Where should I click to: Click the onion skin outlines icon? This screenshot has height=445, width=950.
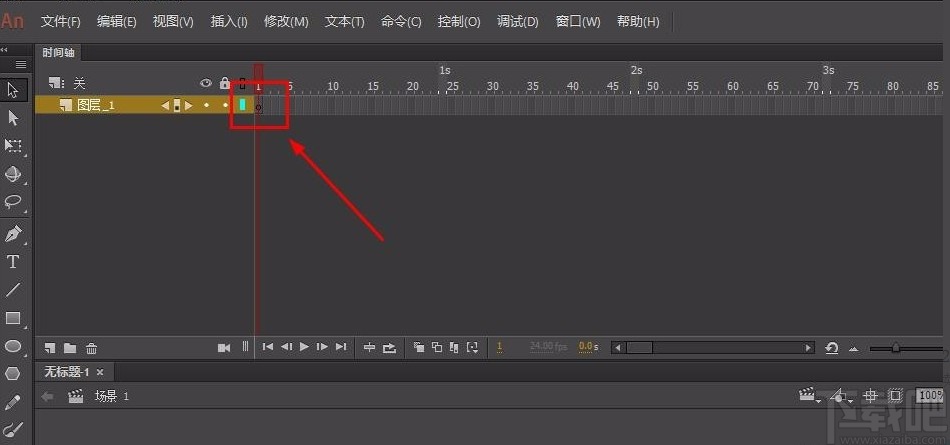pos(437,347)
